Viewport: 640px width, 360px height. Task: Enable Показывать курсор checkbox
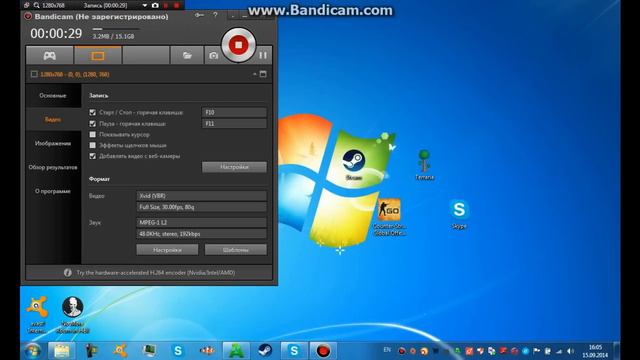click(93, 134)
